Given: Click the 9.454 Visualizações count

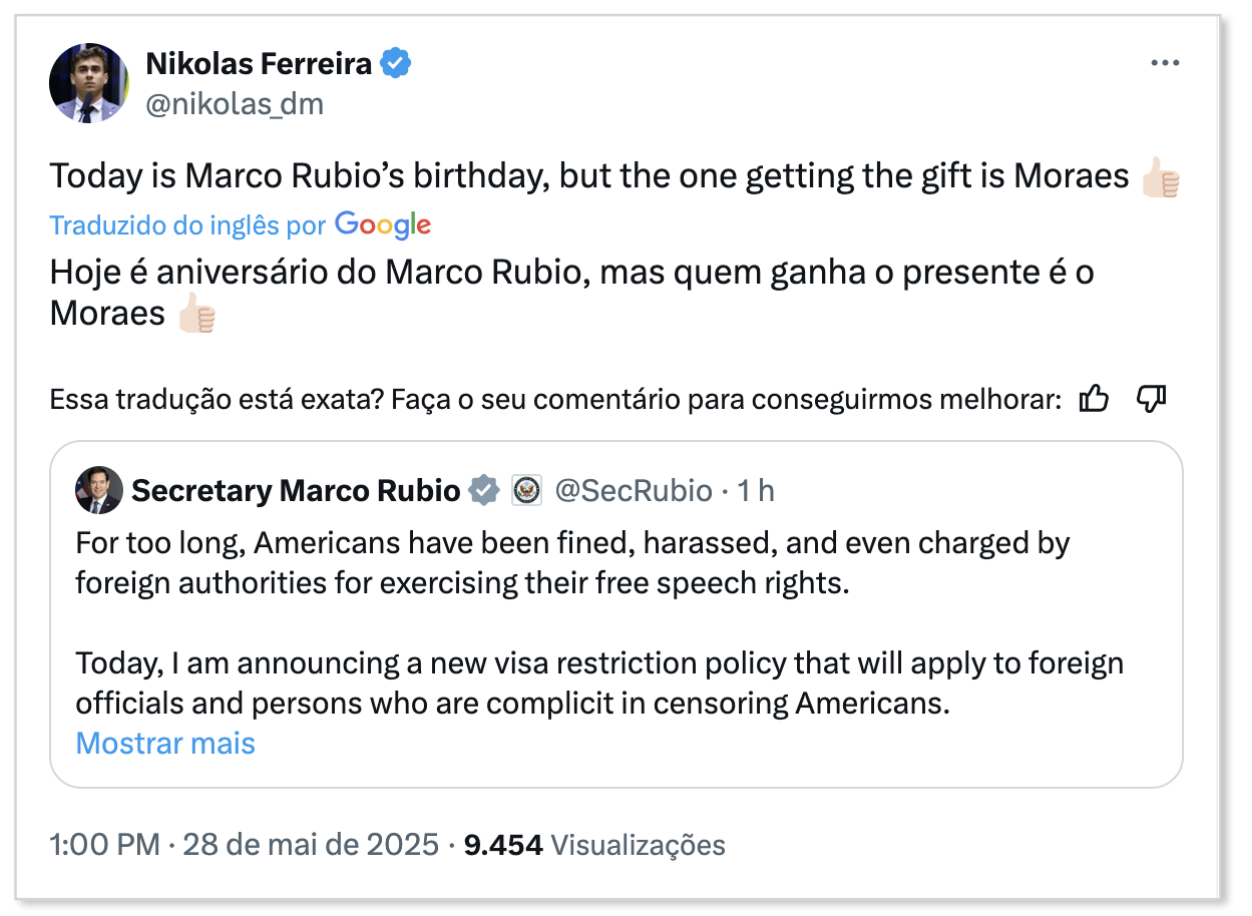Looking at the screenshot, I should pyautogui.click(x=594, y=845).
